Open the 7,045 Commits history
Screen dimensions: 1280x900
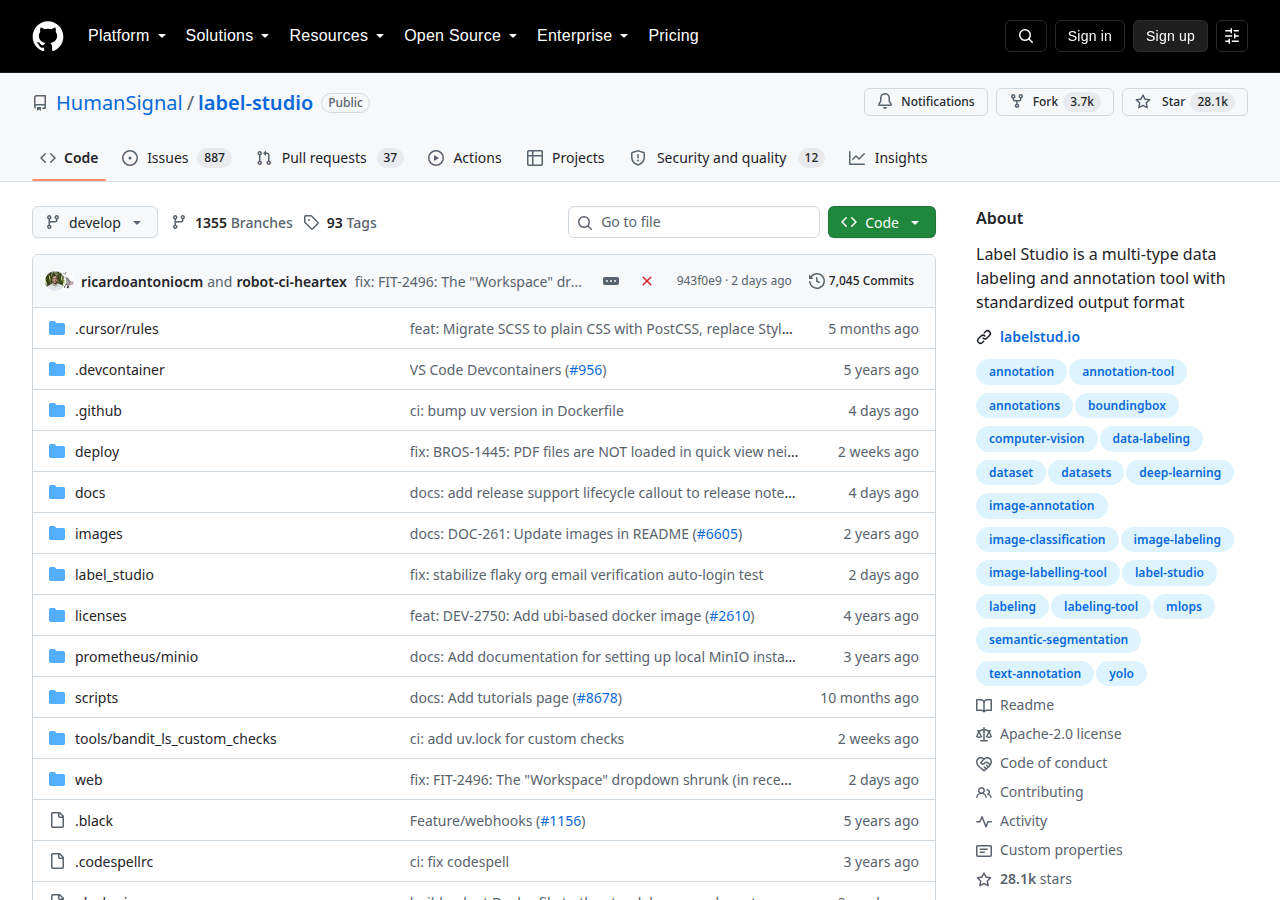861,281
